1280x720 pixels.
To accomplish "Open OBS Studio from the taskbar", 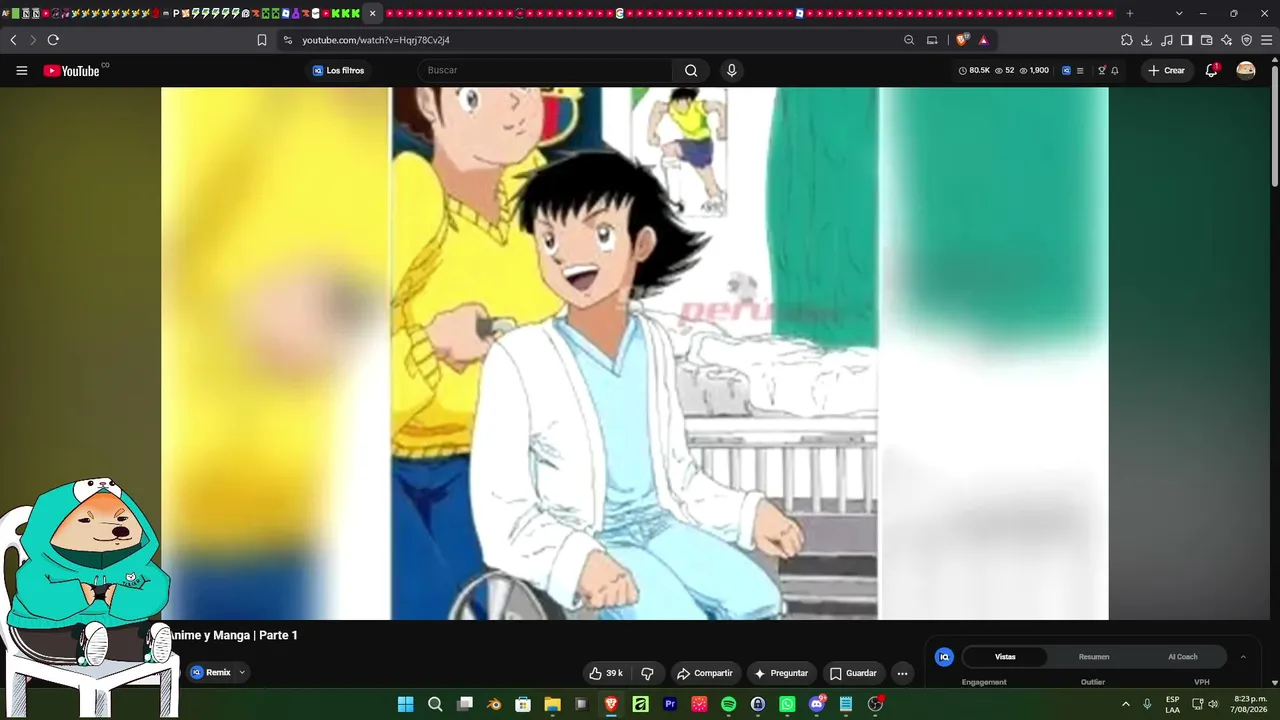I will 875,704.
